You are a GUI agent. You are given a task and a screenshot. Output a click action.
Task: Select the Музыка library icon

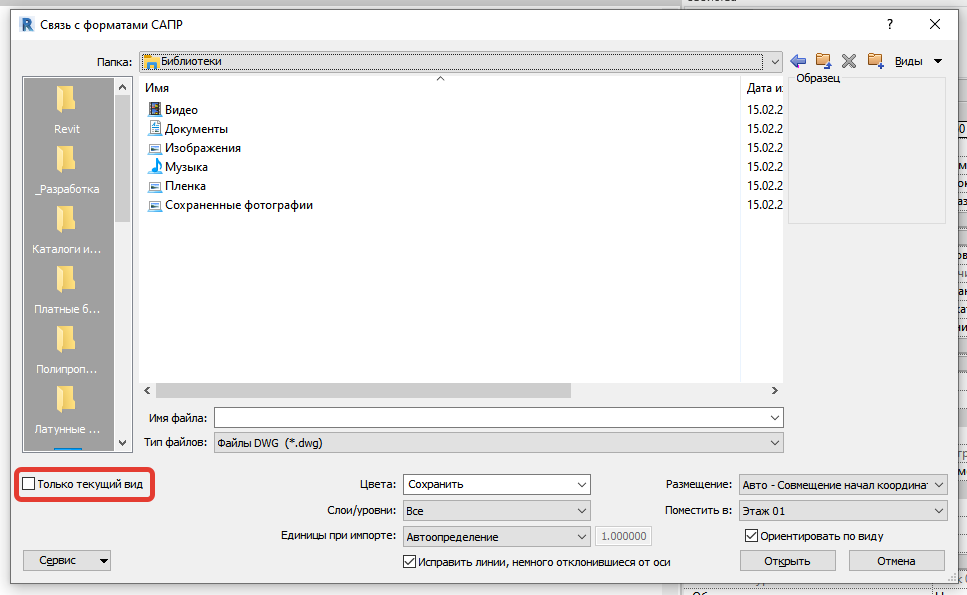[155, 166]
